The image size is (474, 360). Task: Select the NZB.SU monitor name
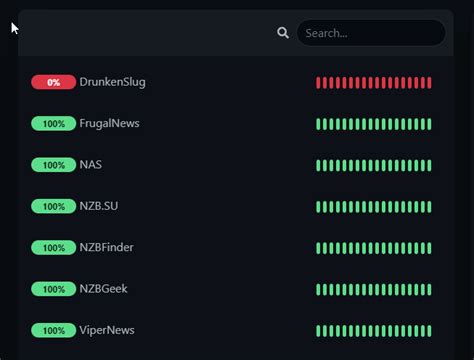click(99, 206)
